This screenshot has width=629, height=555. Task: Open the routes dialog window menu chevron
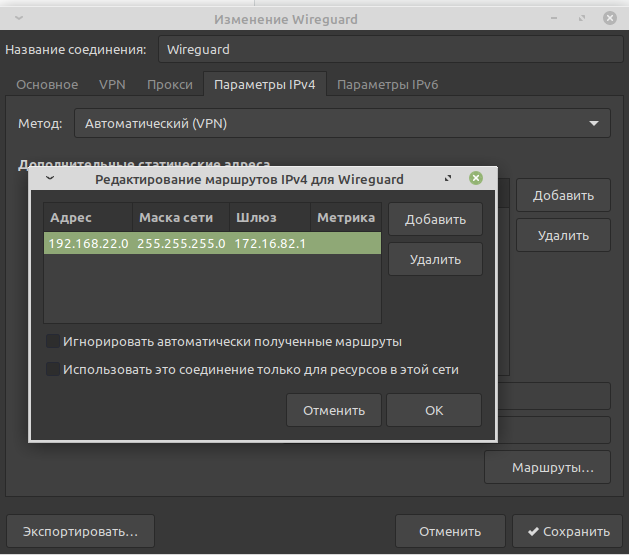point(49,179)
